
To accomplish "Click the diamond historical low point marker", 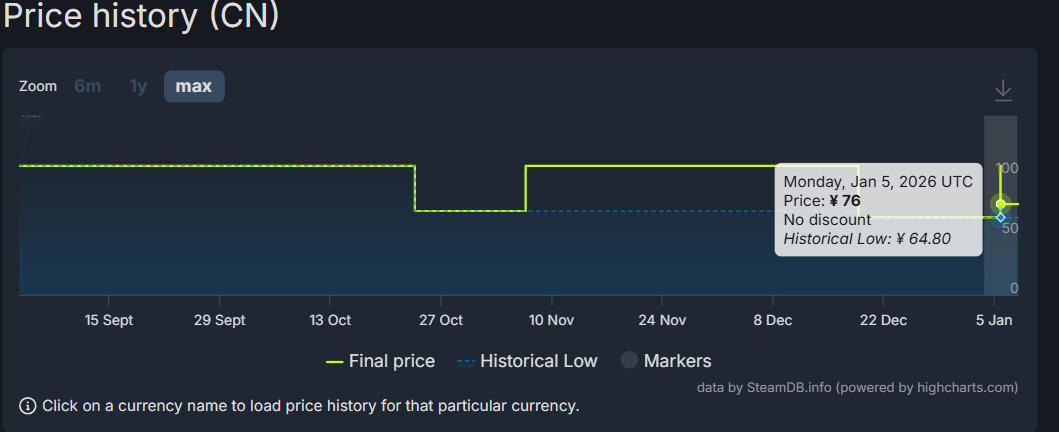I will tap(1000, 217).
